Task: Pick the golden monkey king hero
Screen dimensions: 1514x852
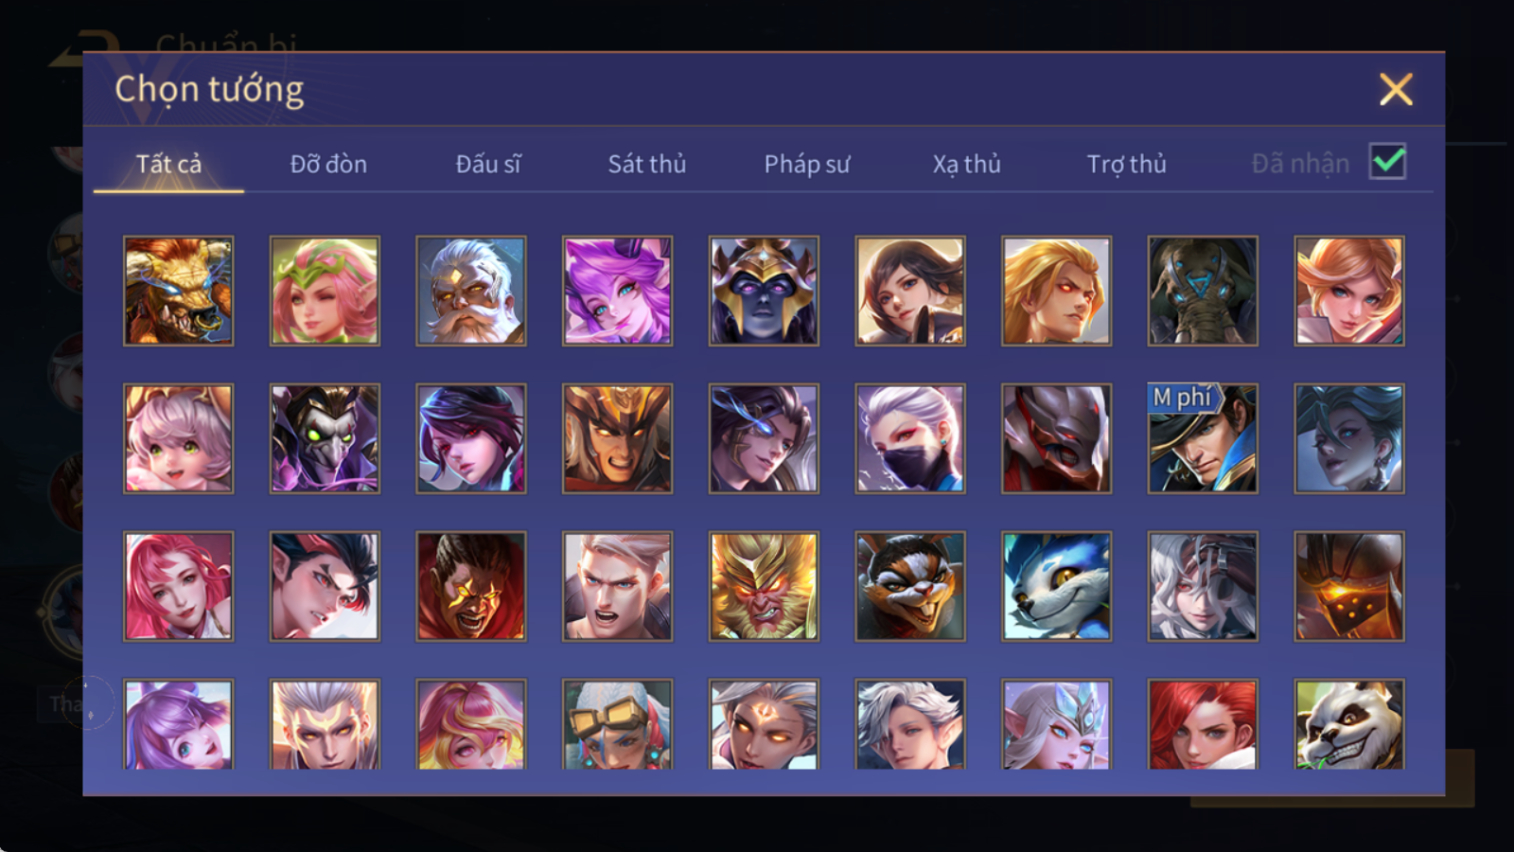Action: [764, 586]
